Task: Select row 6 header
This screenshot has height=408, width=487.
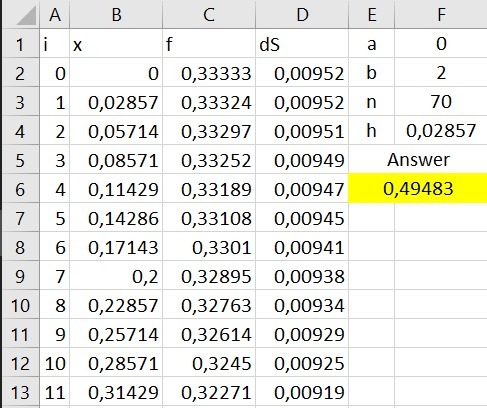Action: click(21, 189)
